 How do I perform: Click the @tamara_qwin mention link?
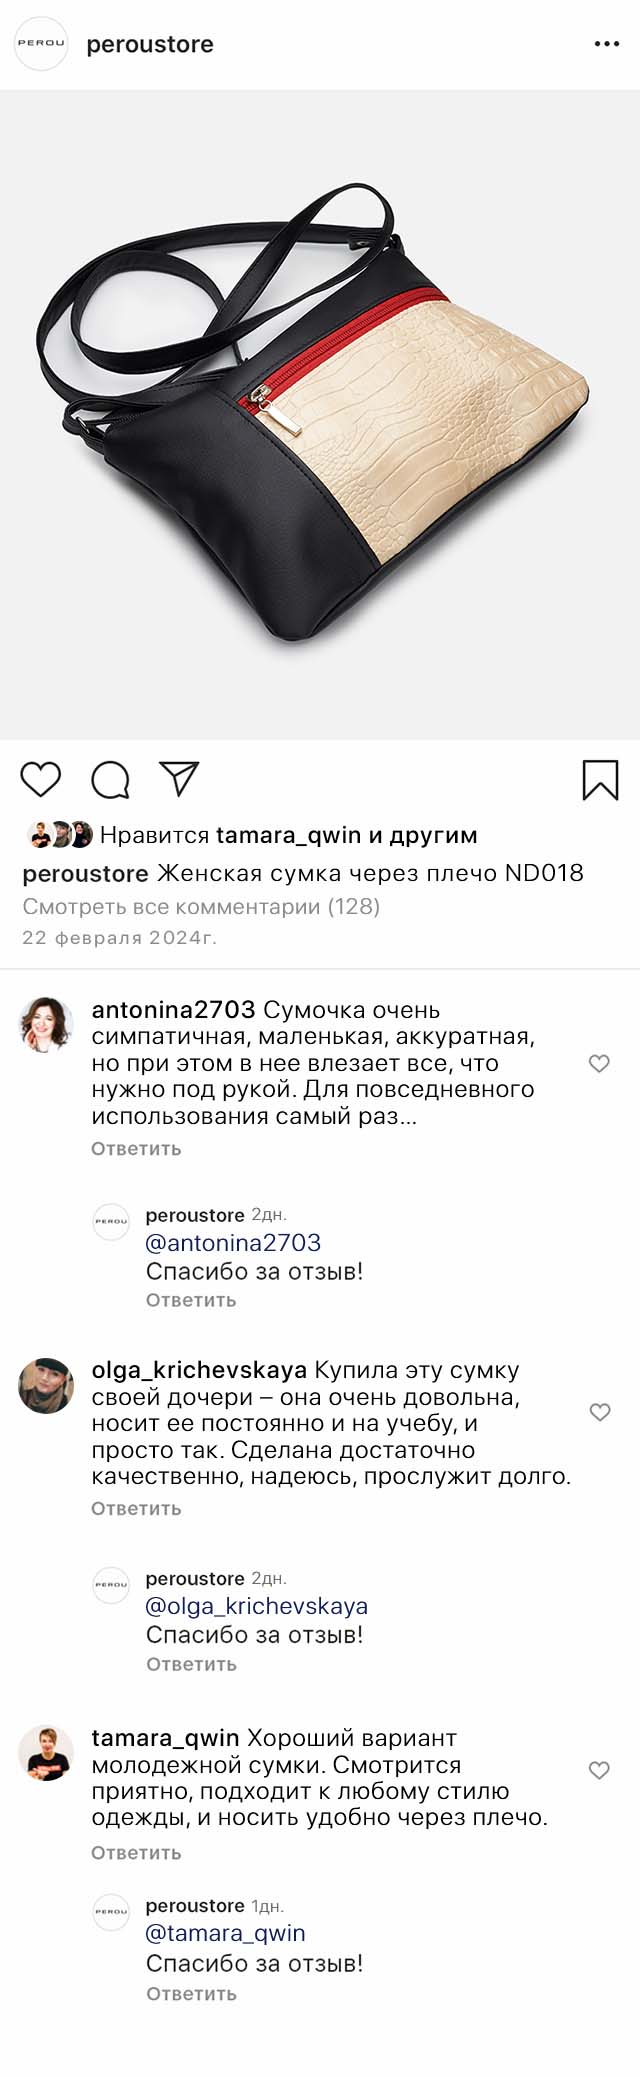coord(225,1933)
